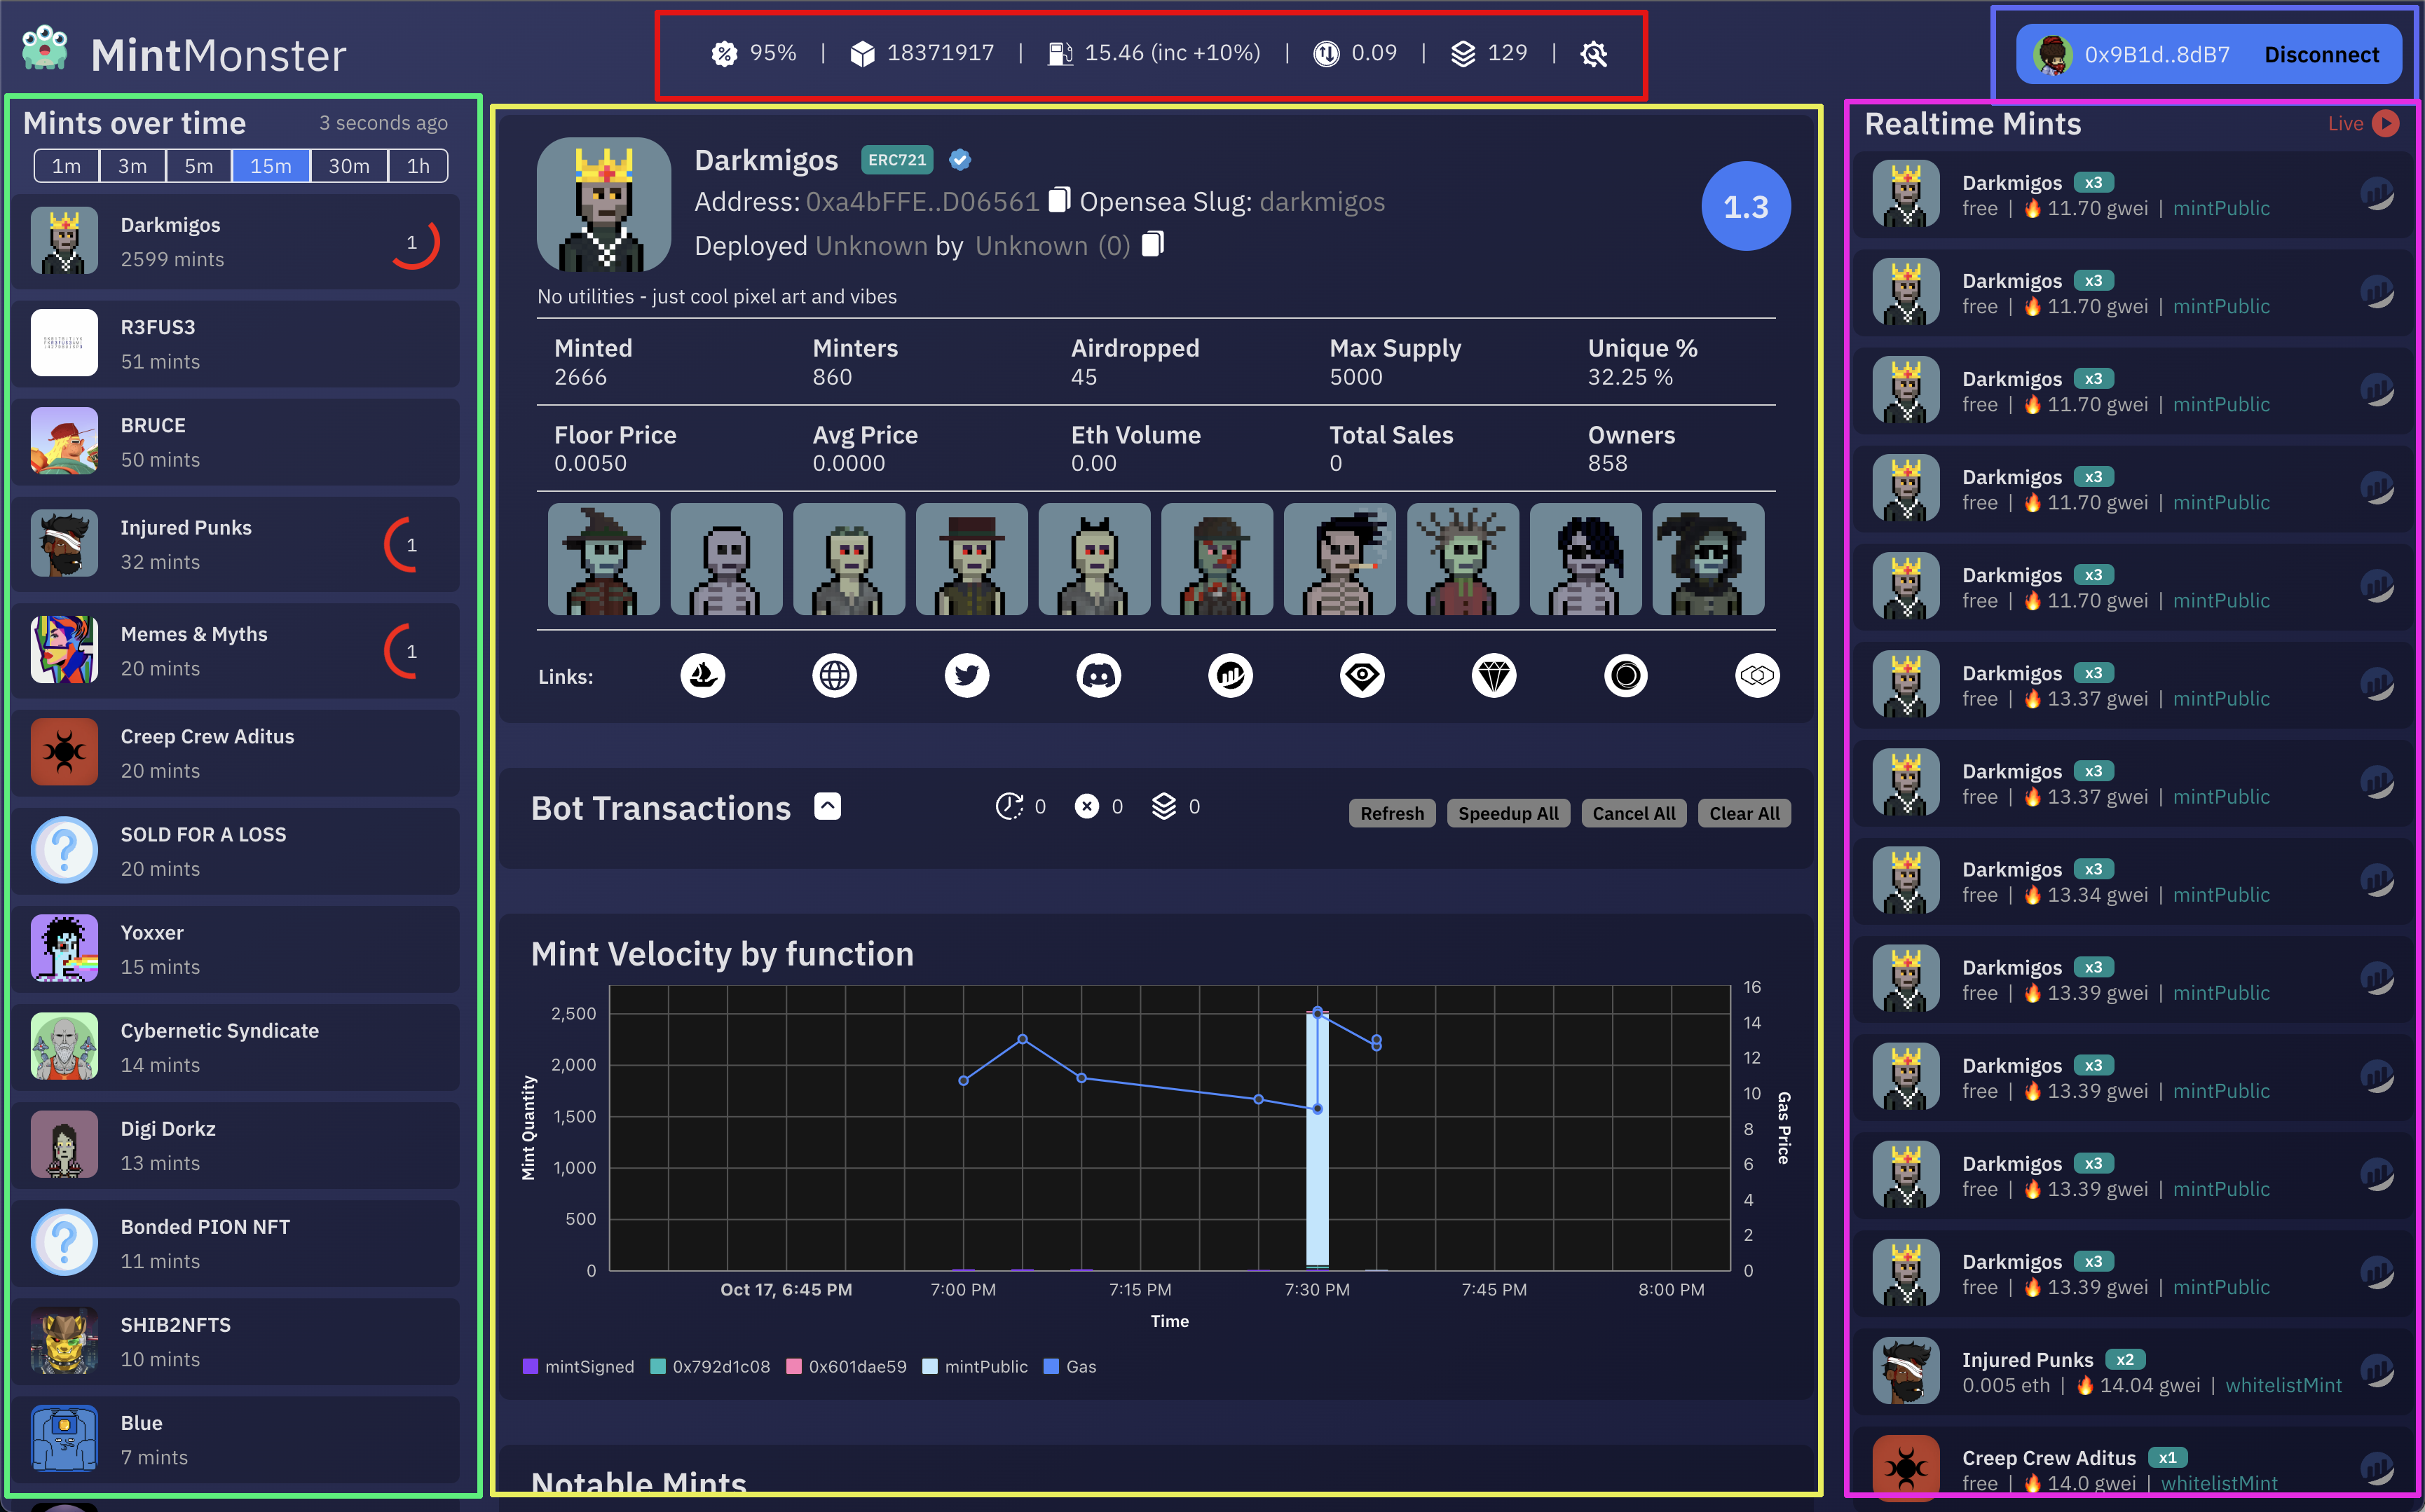Open the darkmigos Opensea slug link
Image resolution: width=2425 pixels, height=1512 pixels.
pos(1321,202)
